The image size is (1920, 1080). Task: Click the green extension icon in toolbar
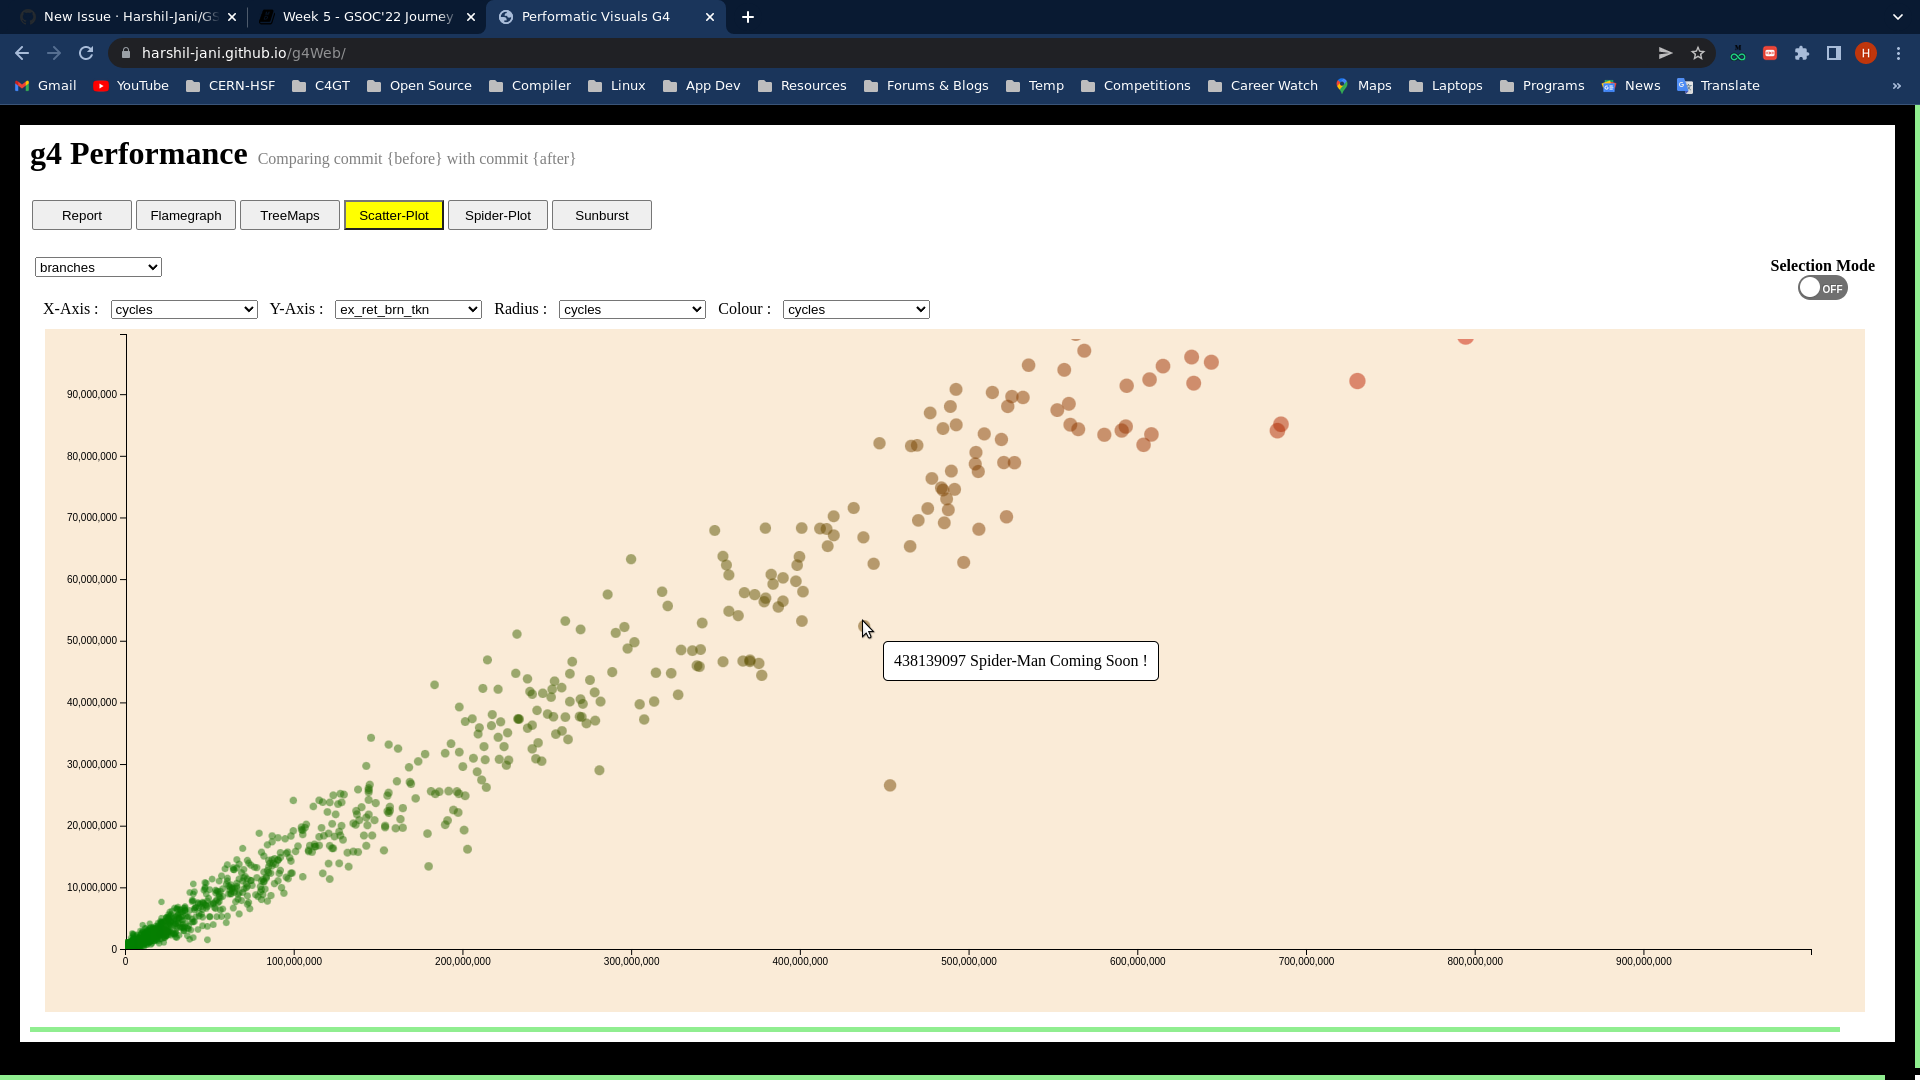tap(1738, 53)
